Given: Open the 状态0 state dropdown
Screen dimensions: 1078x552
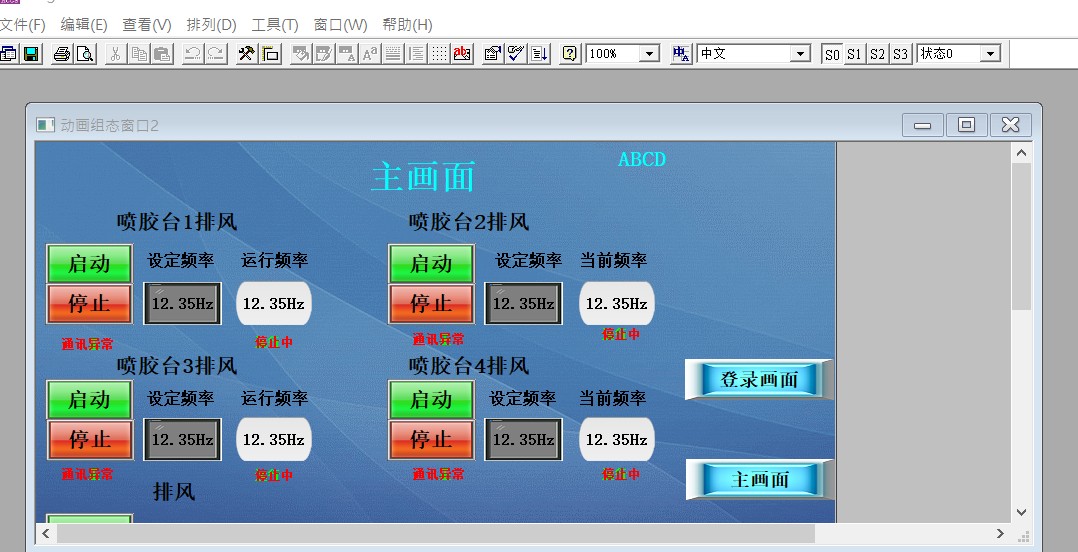Looking at the screenshot, I should (990, 54).
